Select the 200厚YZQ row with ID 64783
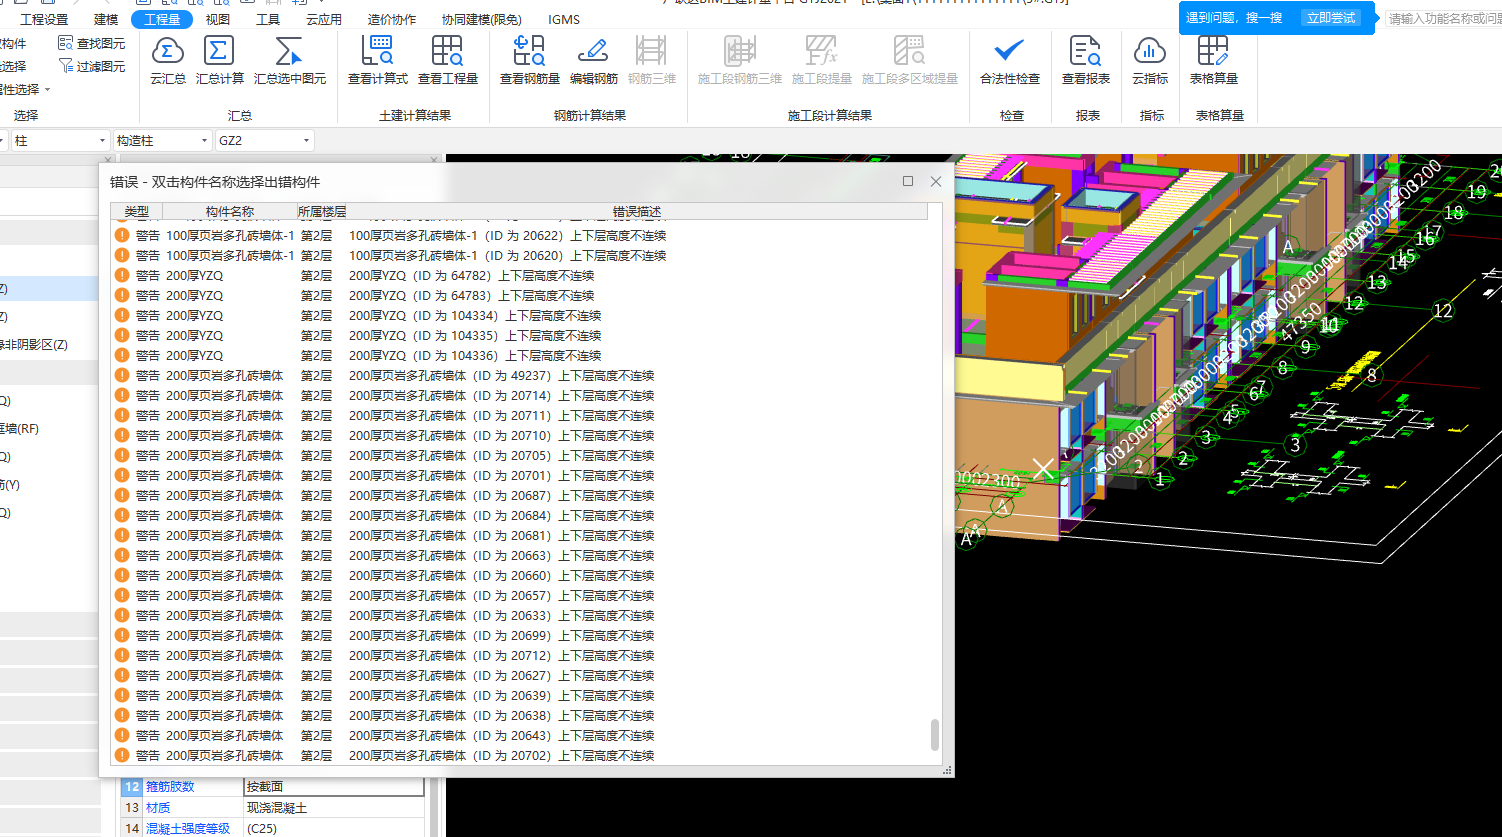1502x837 pixels. click(x=520, y=295)
